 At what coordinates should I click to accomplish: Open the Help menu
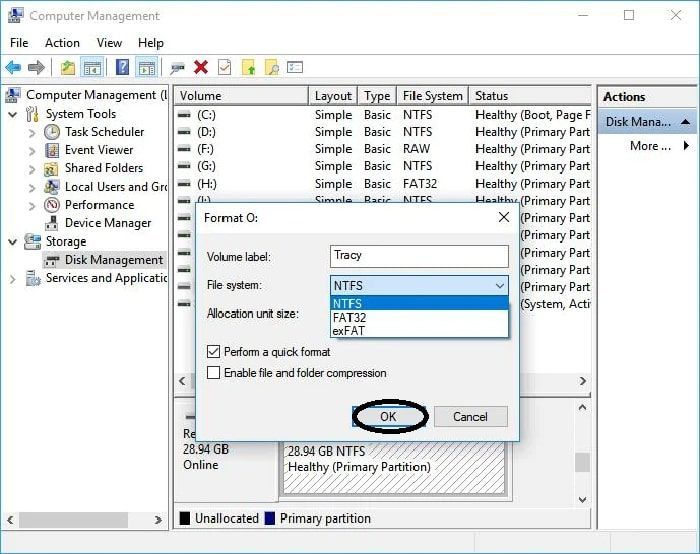pos(150,43)
